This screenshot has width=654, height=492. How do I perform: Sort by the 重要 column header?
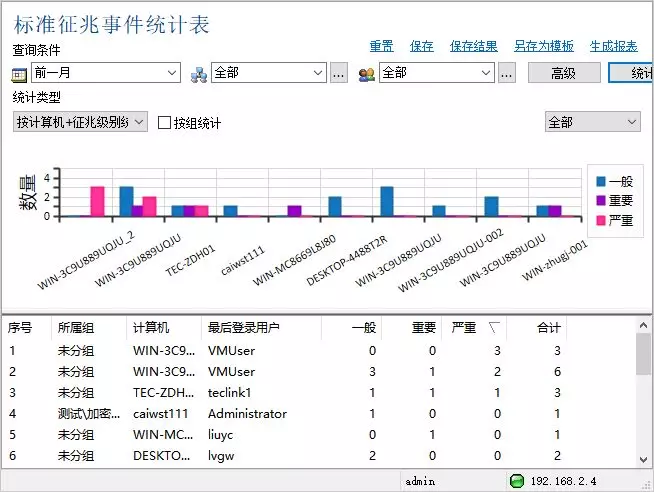coord(412,328)
